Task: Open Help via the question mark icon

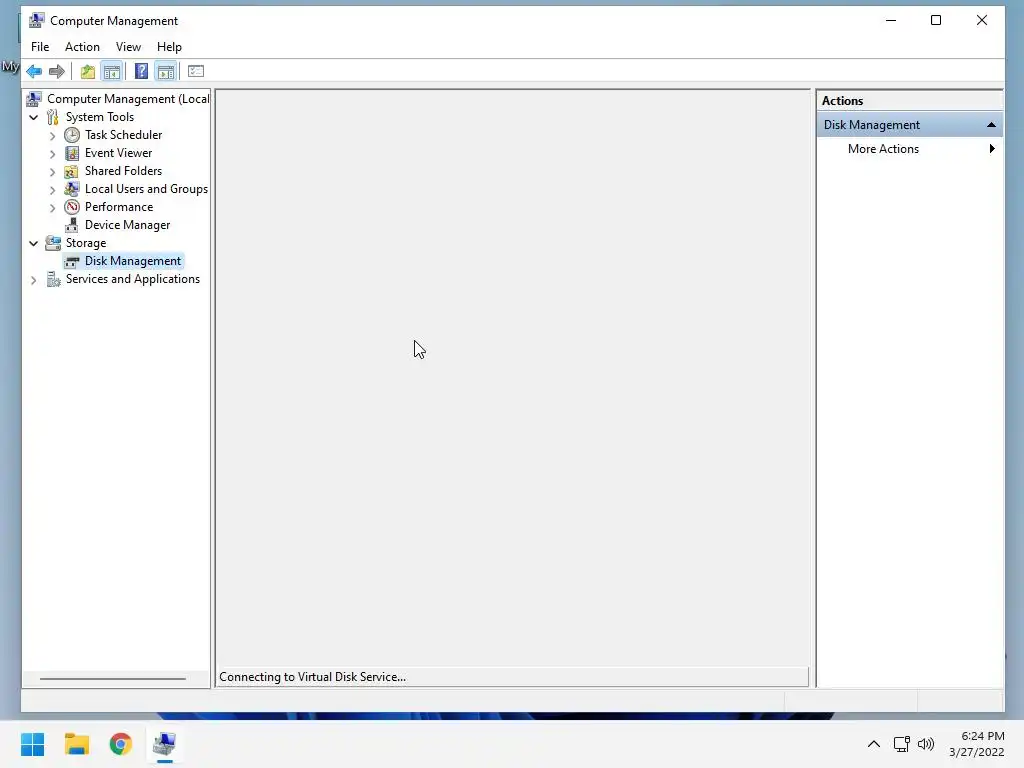Action: click(x=141, y=71)
